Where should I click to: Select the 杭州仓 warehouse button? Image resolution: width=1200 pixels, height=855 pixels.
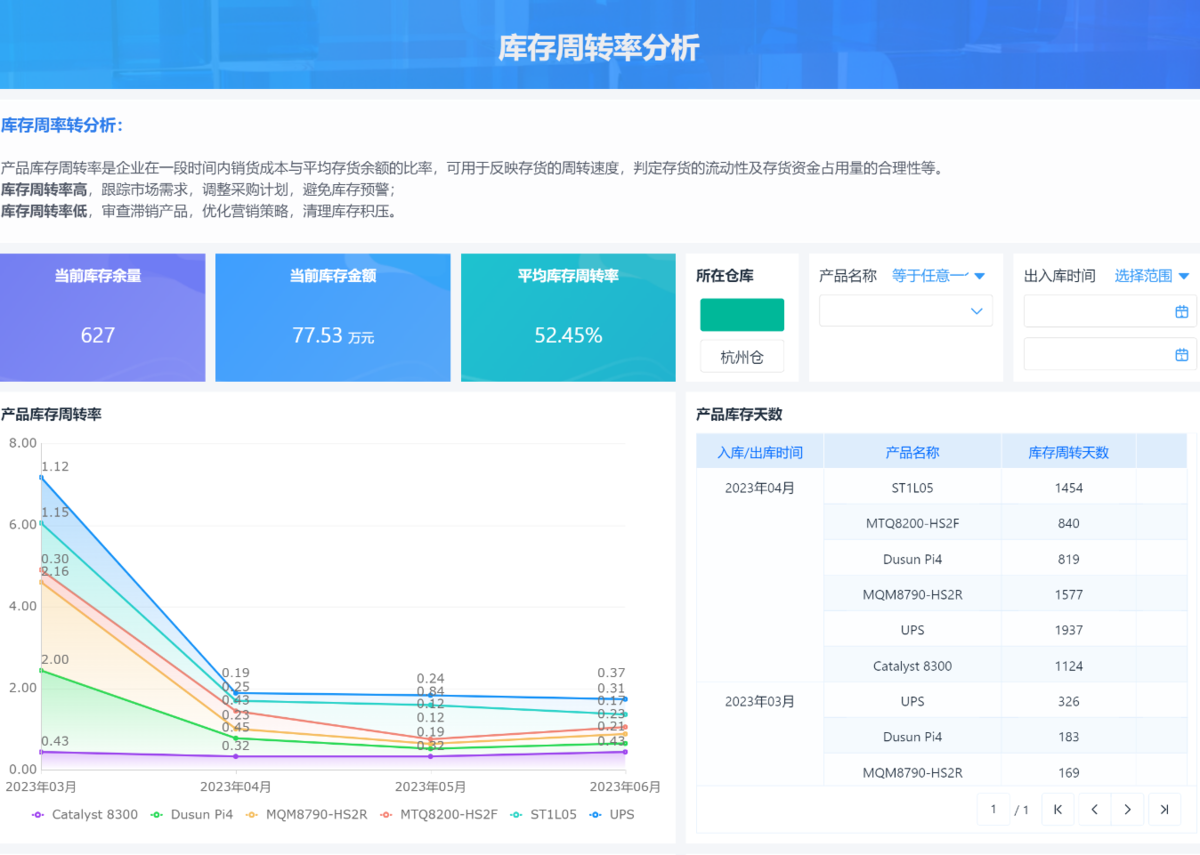(741, 357)
